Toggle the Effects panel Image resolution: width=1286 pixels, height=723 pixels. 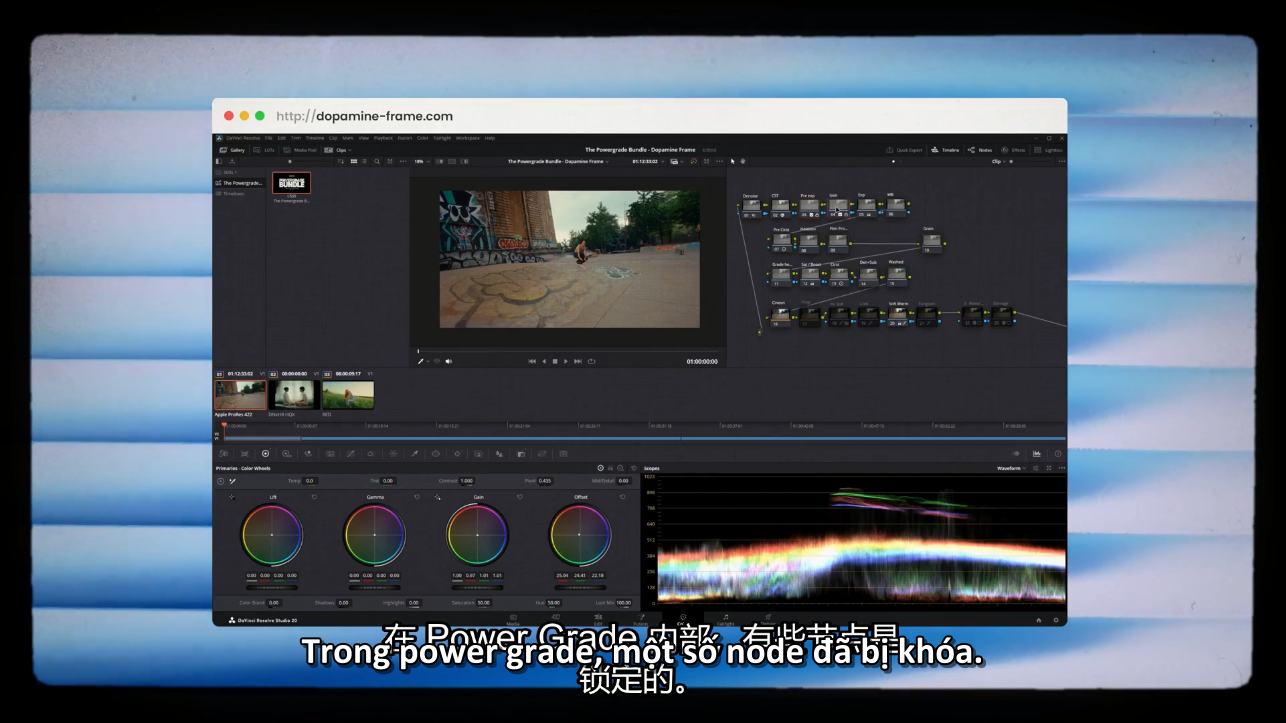coord(1013,150)
